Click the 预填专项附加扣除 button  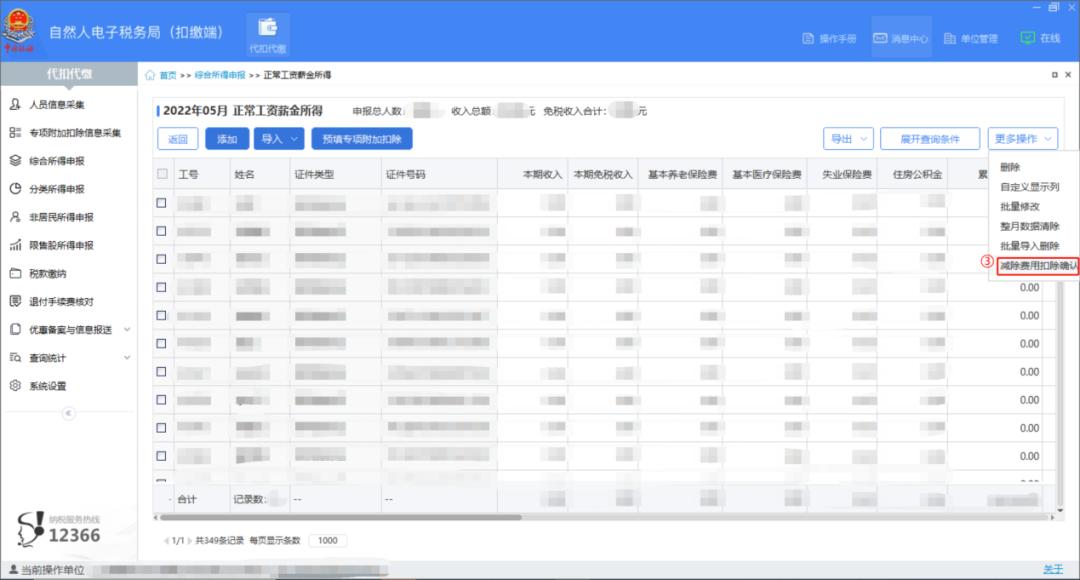click(362, 139)
